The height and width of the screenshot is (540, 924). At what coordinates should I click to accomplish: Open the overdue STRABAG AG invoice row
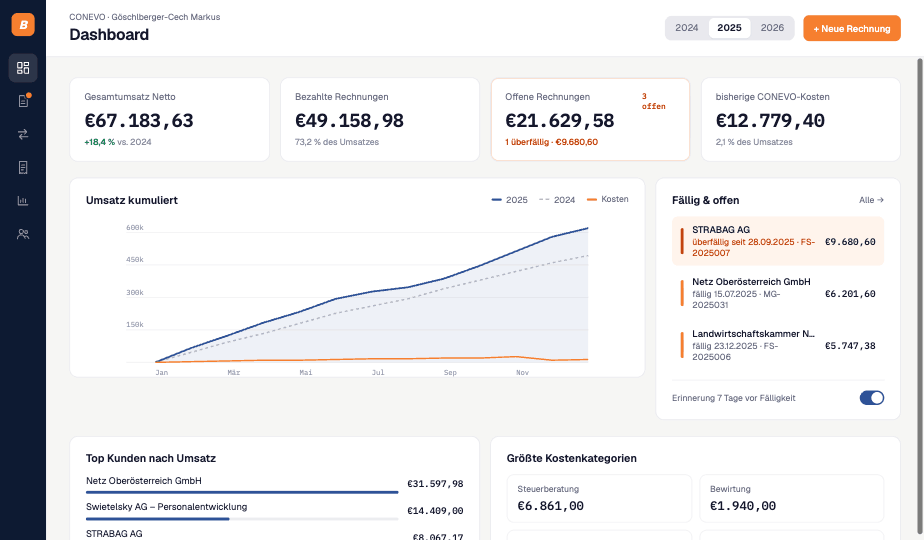coord(778,241)
